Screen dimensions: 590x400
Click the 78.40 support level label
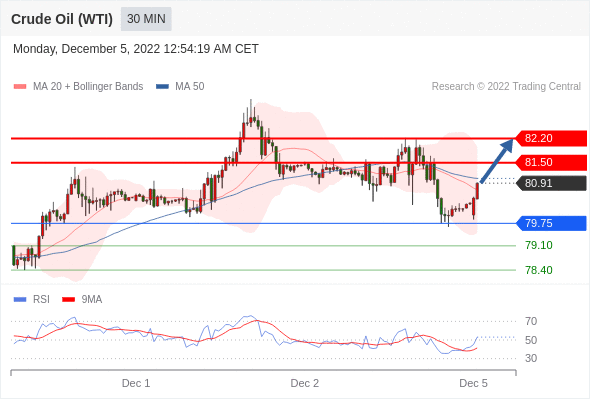[x=539, y=270]
